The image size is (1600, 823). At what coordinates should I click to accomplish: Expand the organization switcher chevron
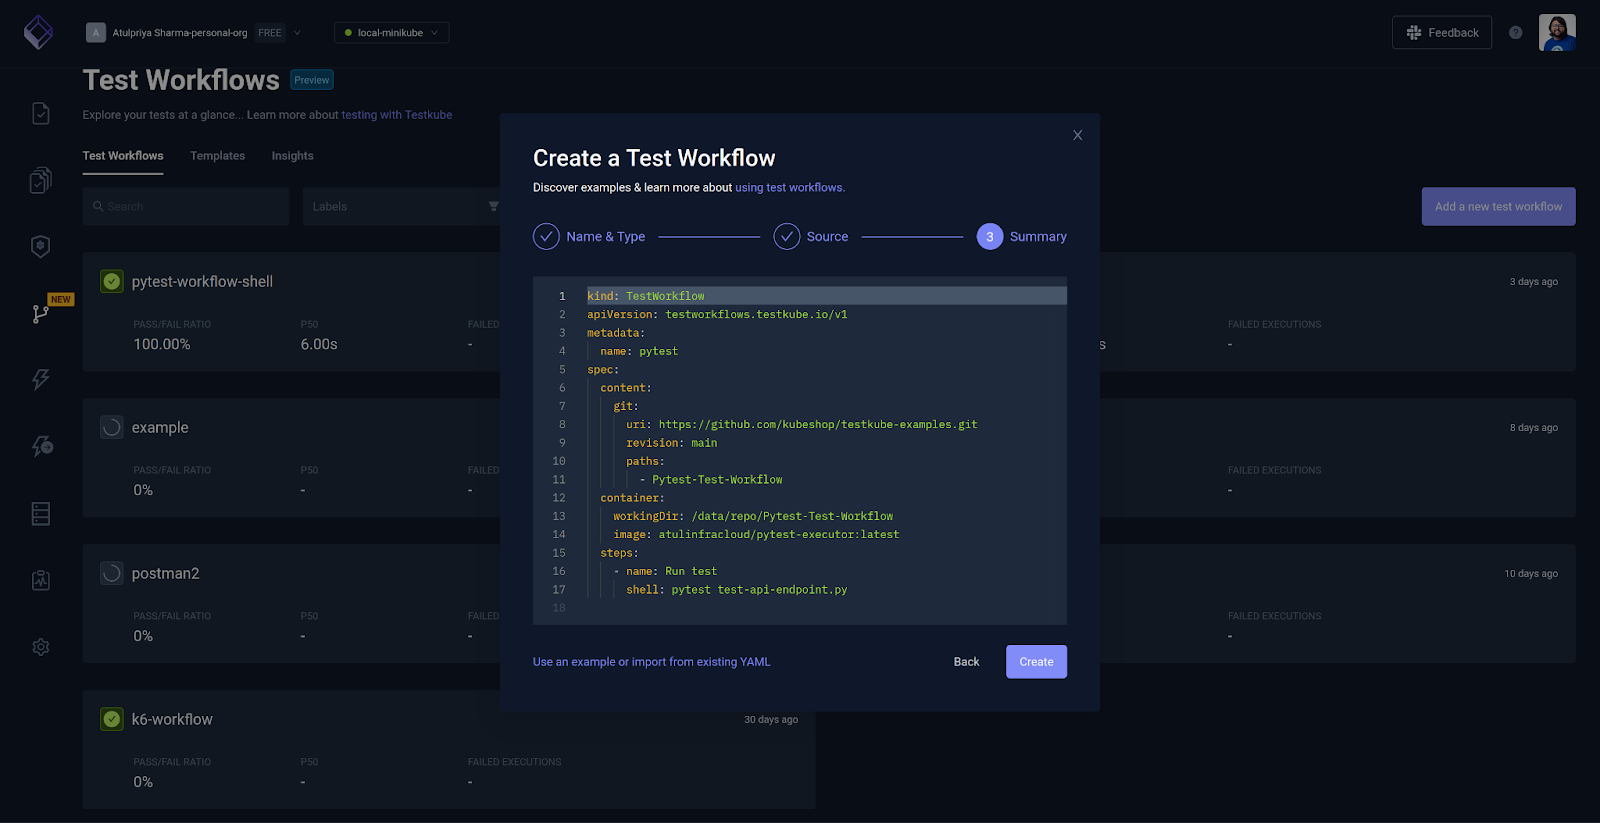pos(297,33)
